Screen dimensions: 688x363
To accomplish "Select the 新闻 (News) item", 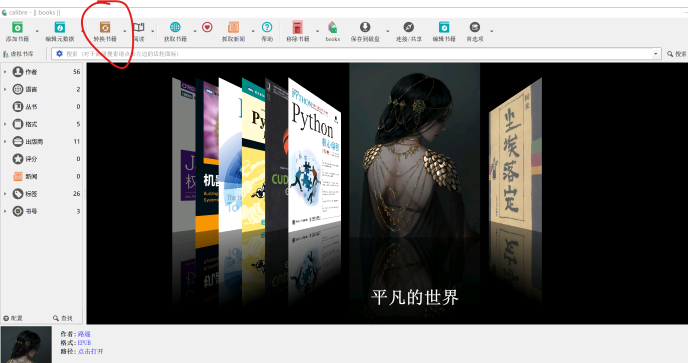I will pyautogui.click(x=42, y=176).
